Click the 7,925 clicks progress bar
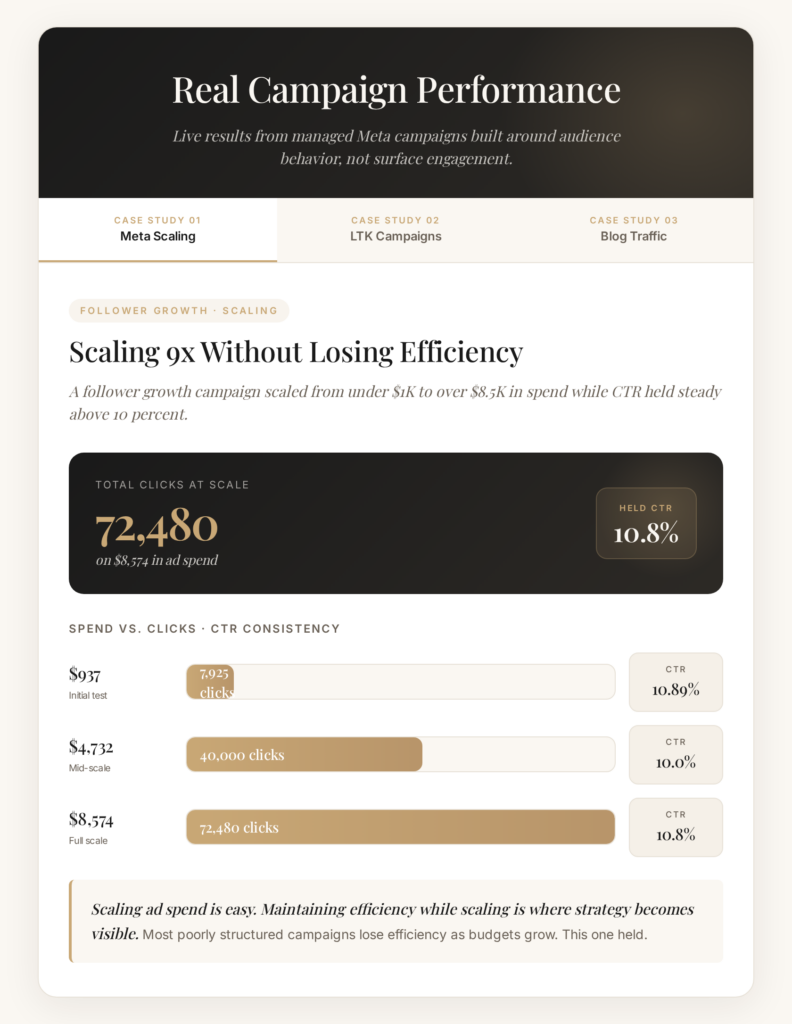 [x=400, y=682]
